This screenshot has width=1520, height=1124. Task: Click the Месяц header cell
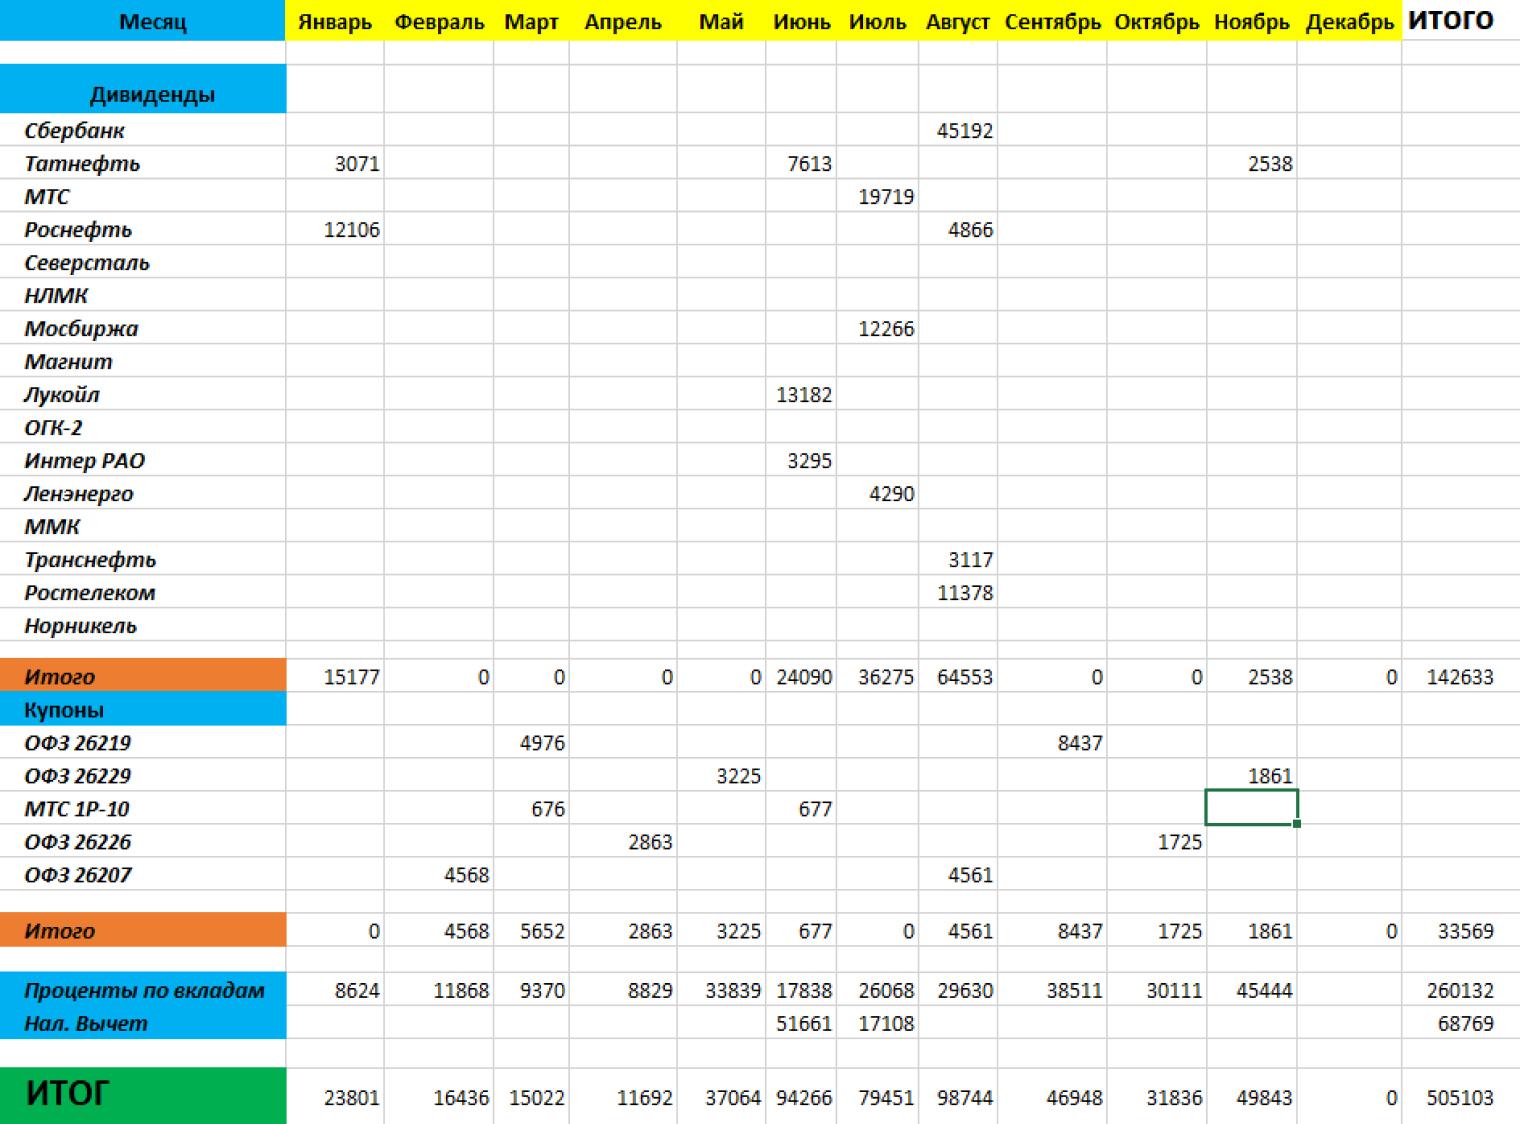click(143, 21)
